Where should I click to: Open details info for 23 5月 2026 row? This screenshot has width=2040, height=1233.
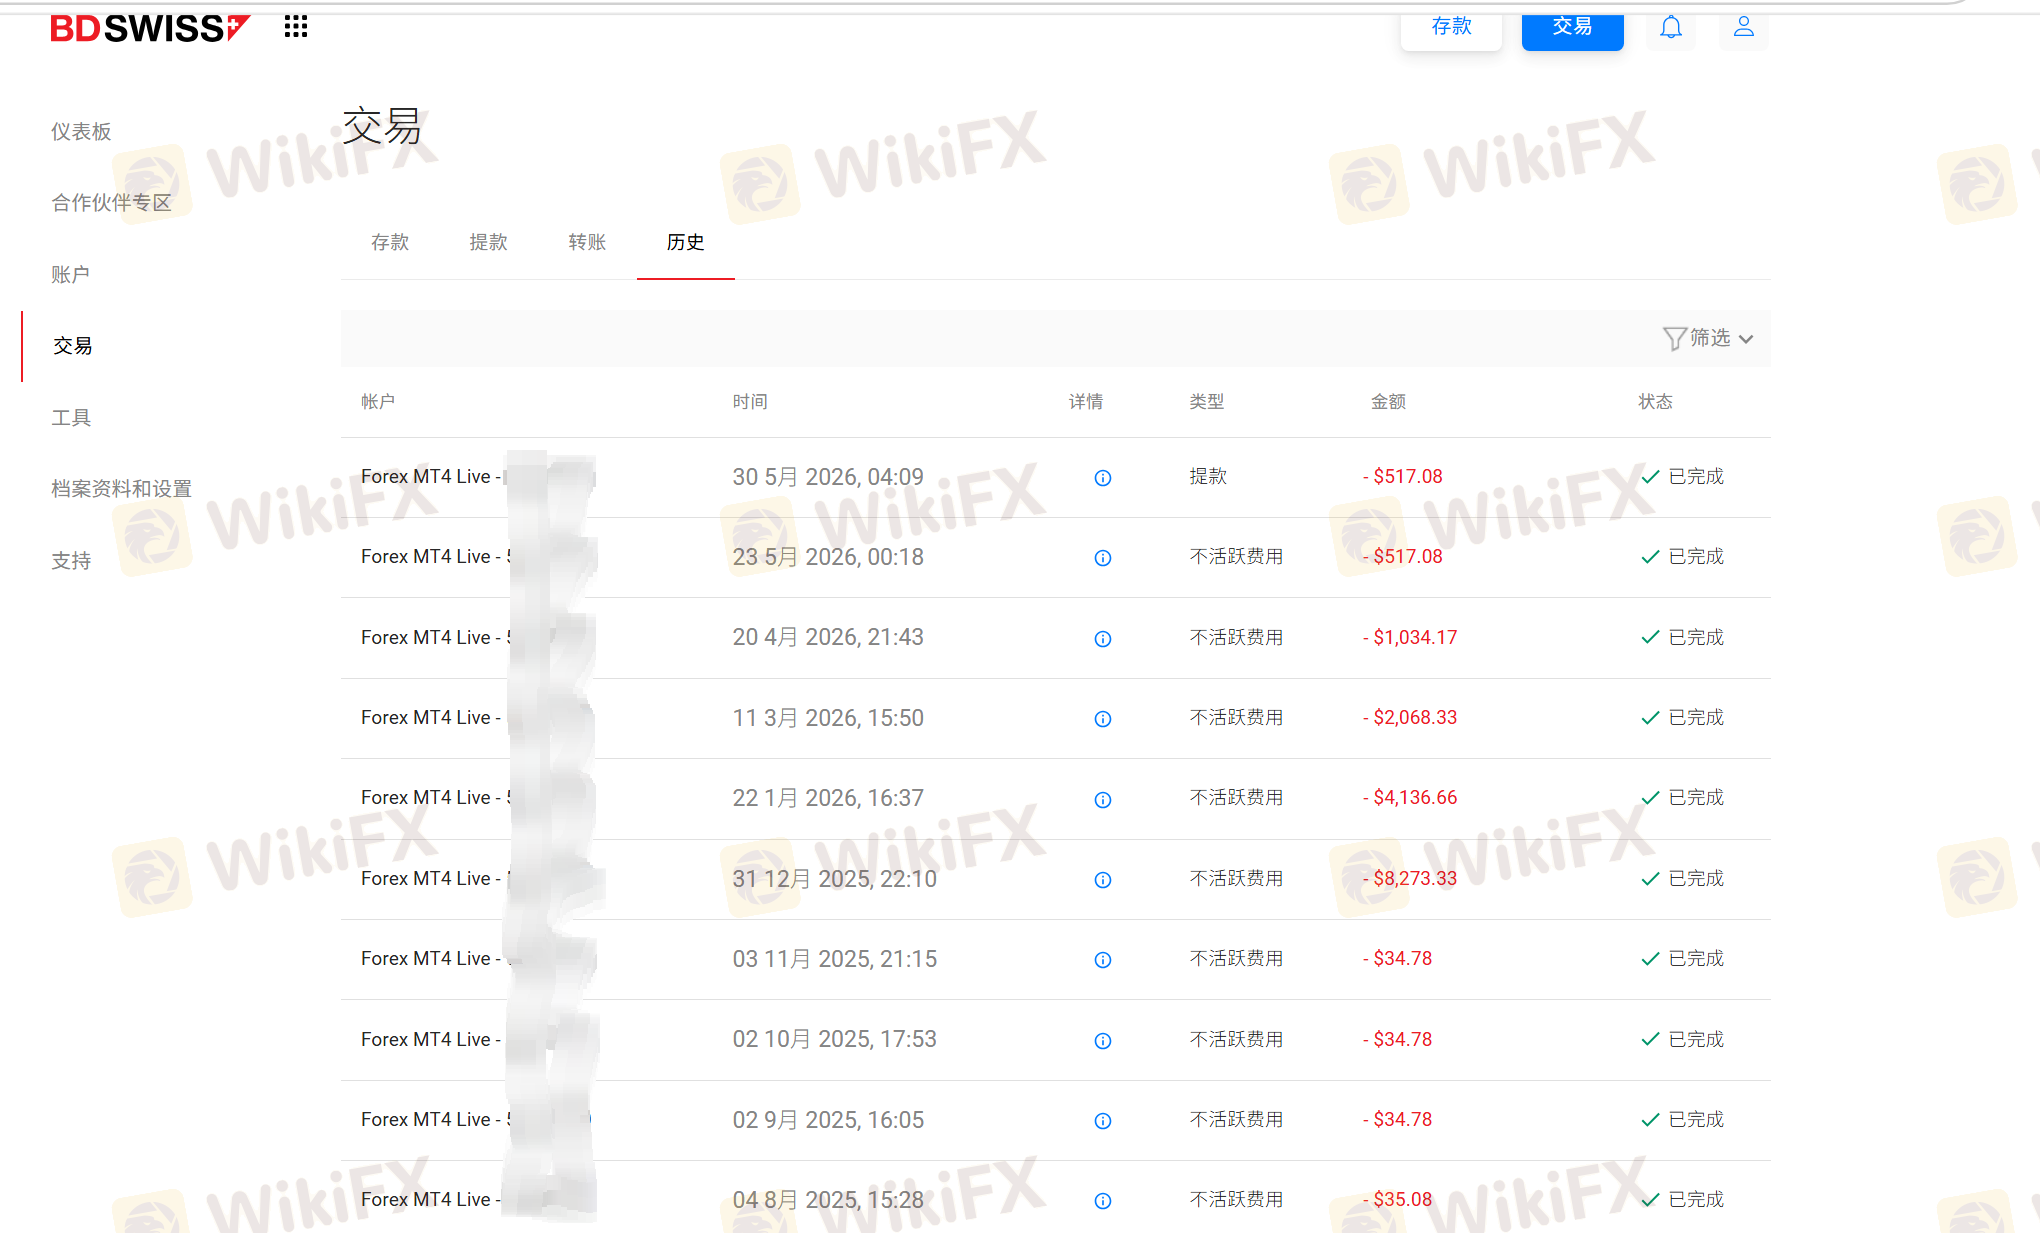click(1103, 558)
